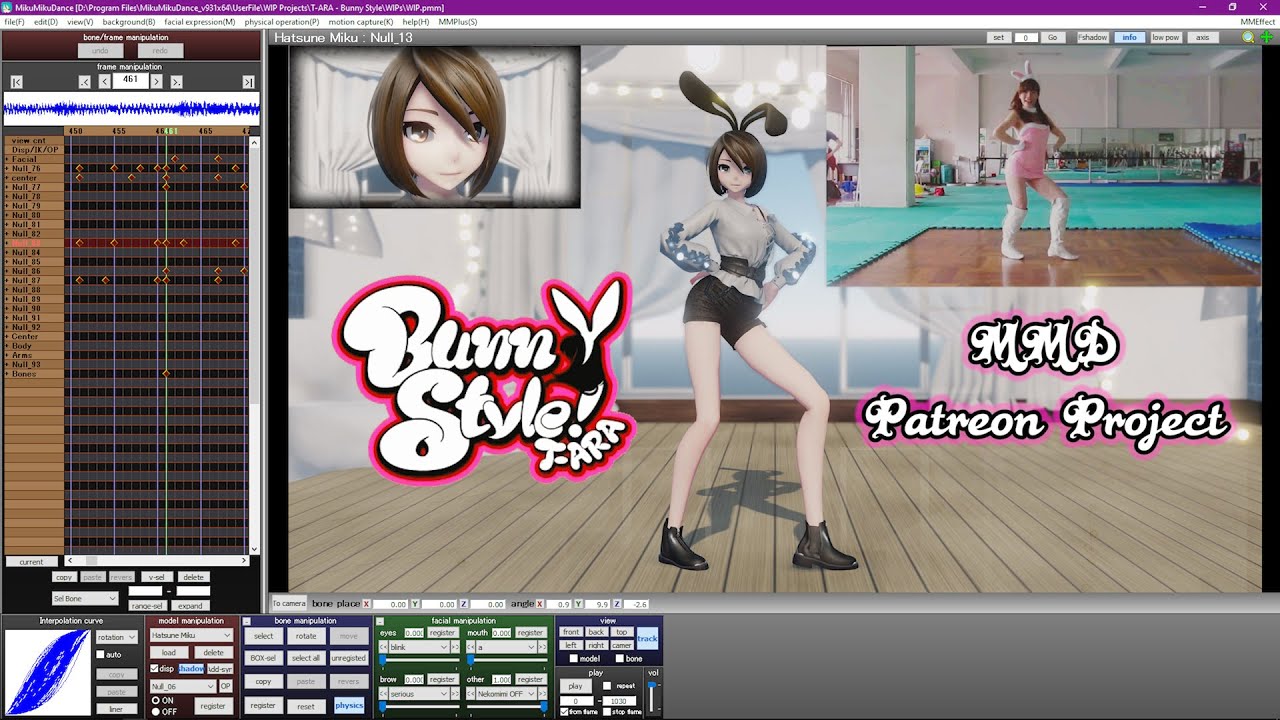
Task: Click the timeline horizontal scrollbar
Action: 157,561
